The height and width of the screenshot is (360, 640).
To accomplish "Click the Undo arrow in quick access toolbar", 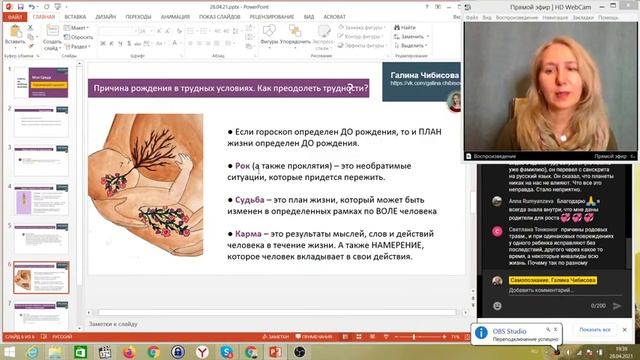I will [31, 7].
